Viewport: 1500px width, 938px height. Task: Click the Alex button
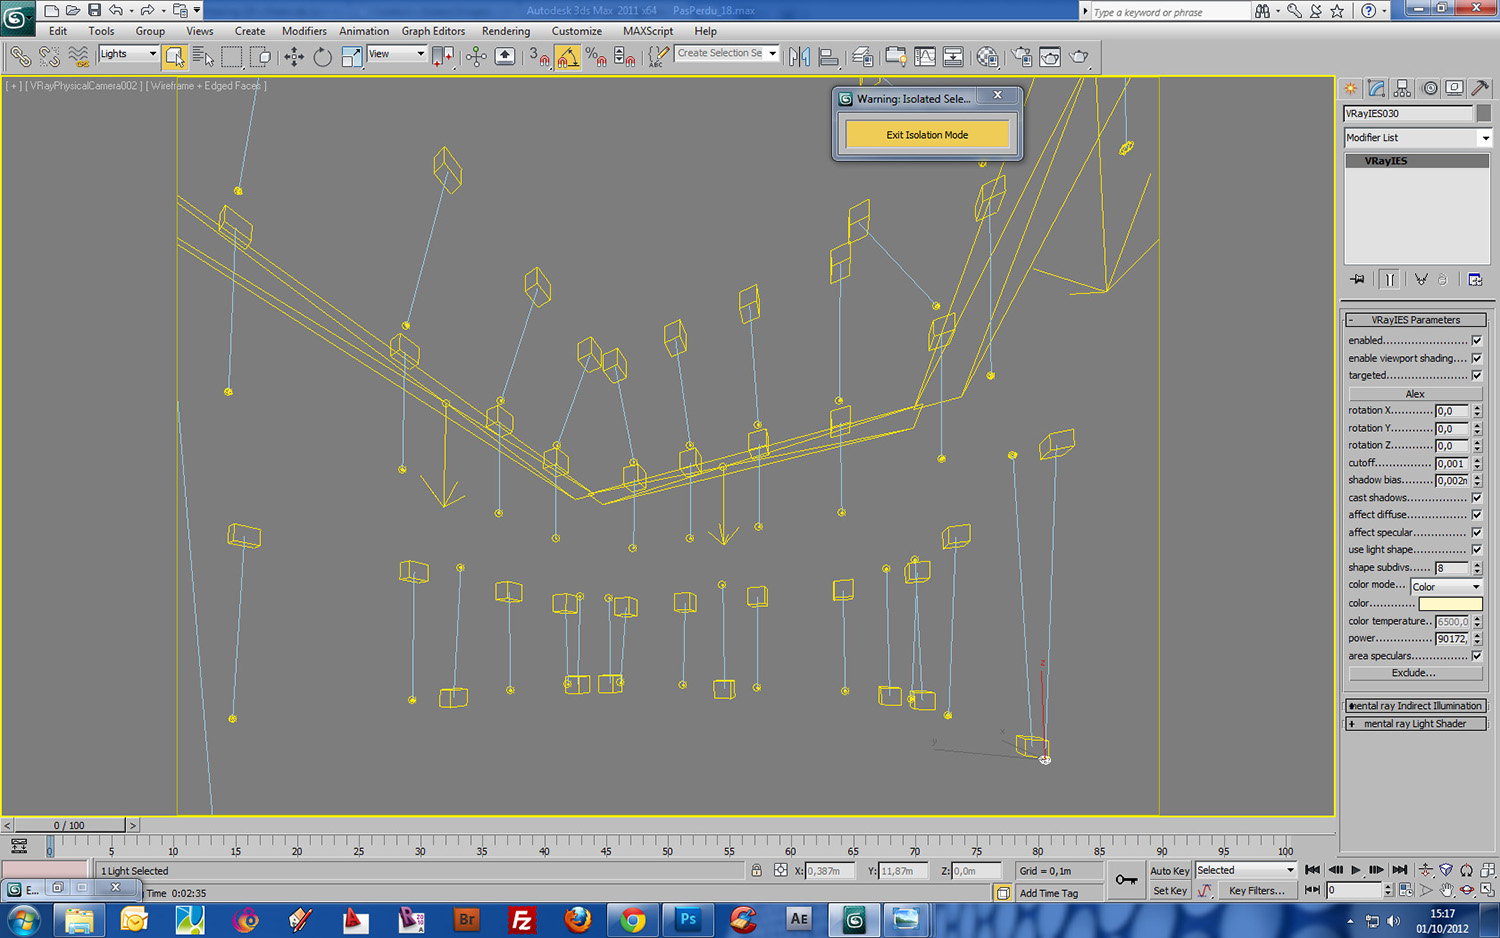point(1414,394)
